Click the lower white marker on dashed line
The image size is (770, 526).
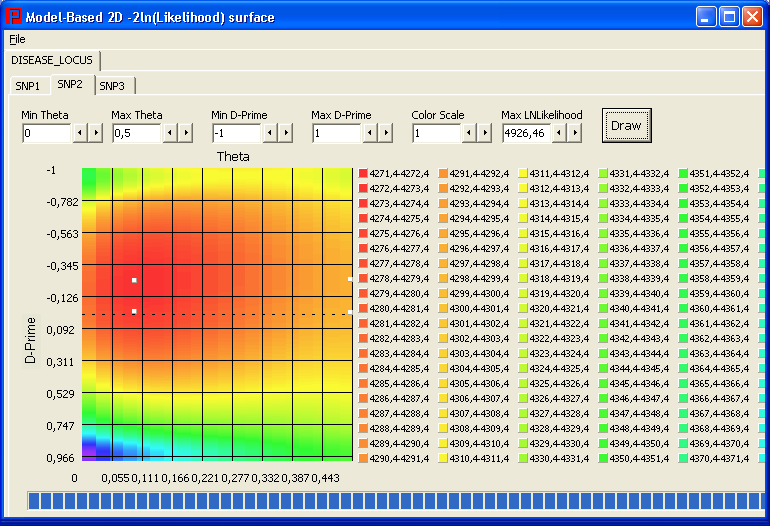(x=134, y=311)
